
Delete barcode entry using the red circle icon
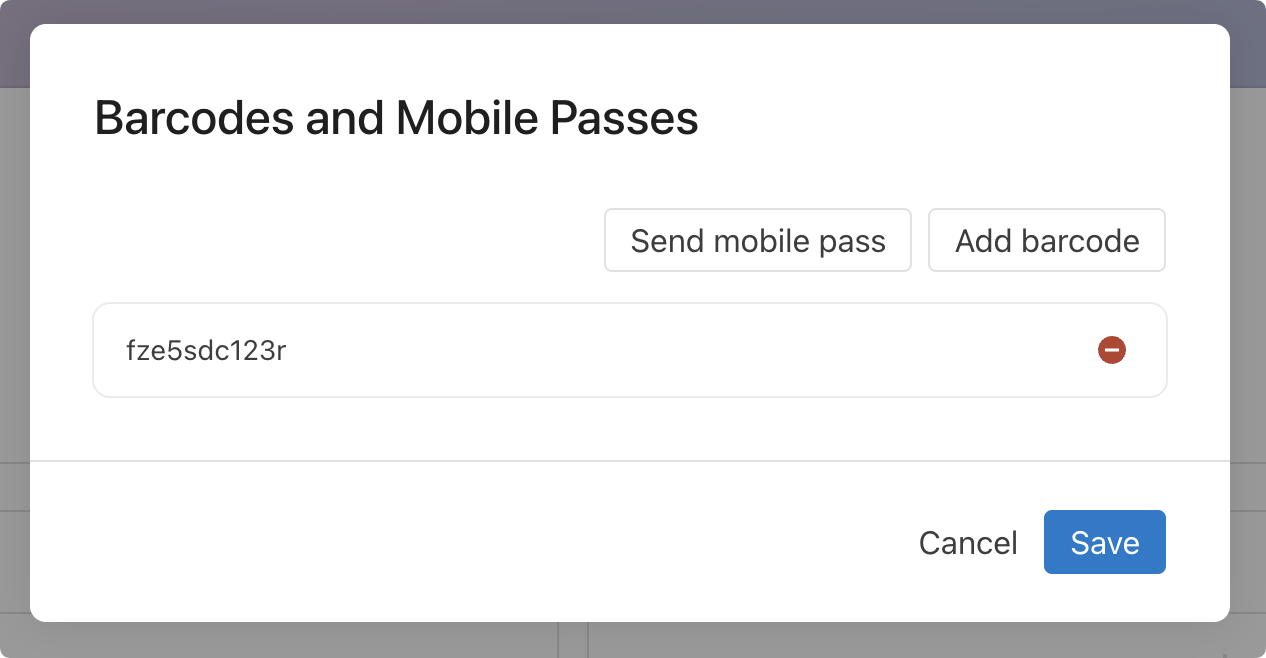[x=1112, y=350]
